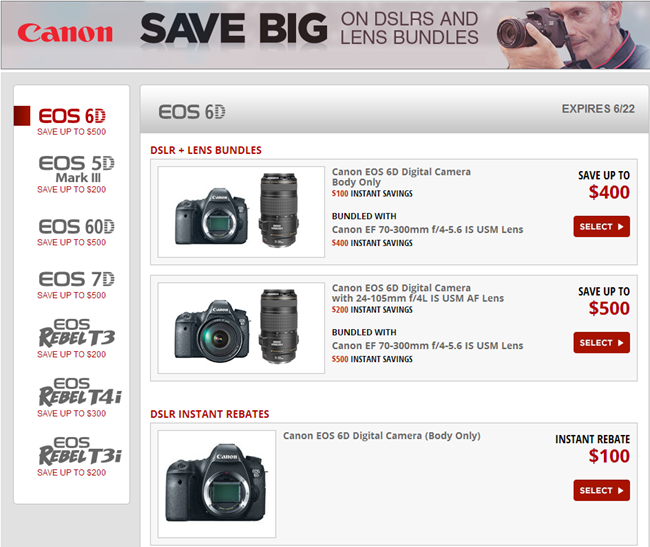The height and width of the screenshot is (547, 650).
Task: Select the $500 savings bundle button
Action: pyautogui.click(x=601, y=343)
